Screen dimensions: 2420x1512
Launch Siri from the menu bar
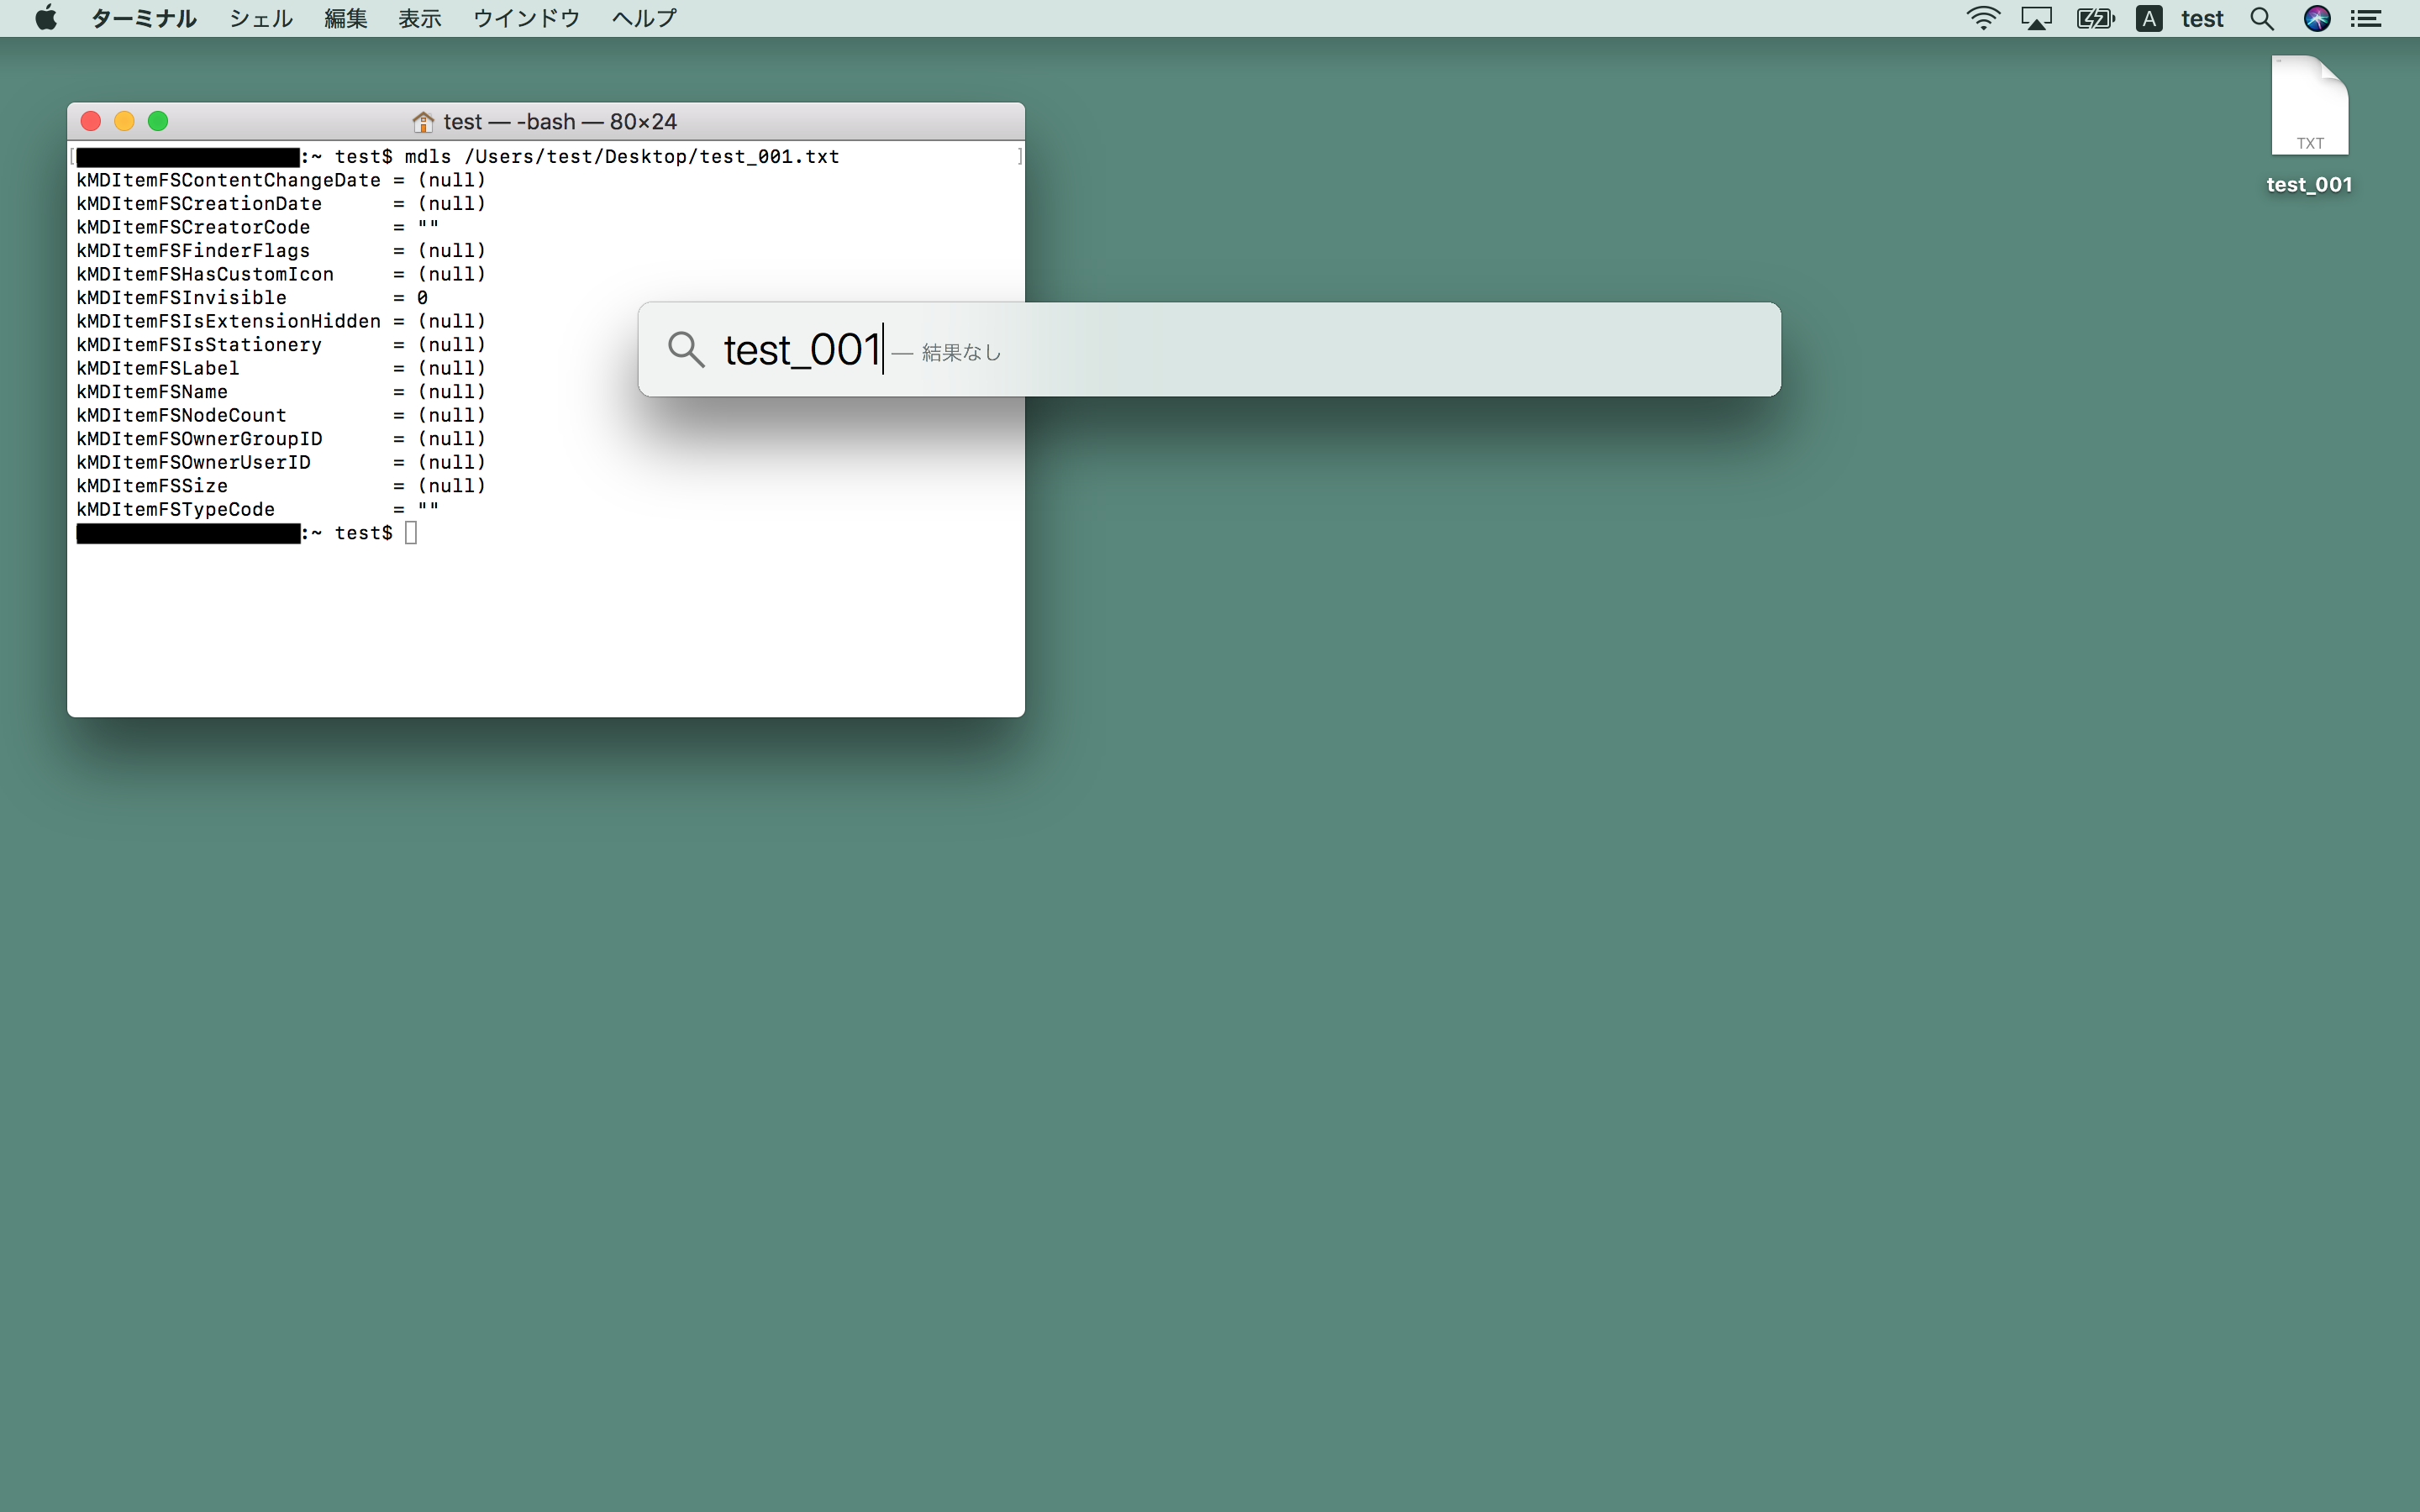point(2316,18)
